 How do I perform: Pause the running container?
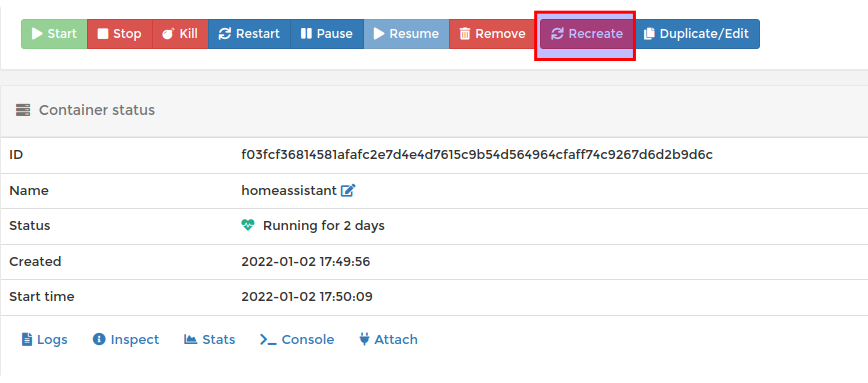coord(327,34)
